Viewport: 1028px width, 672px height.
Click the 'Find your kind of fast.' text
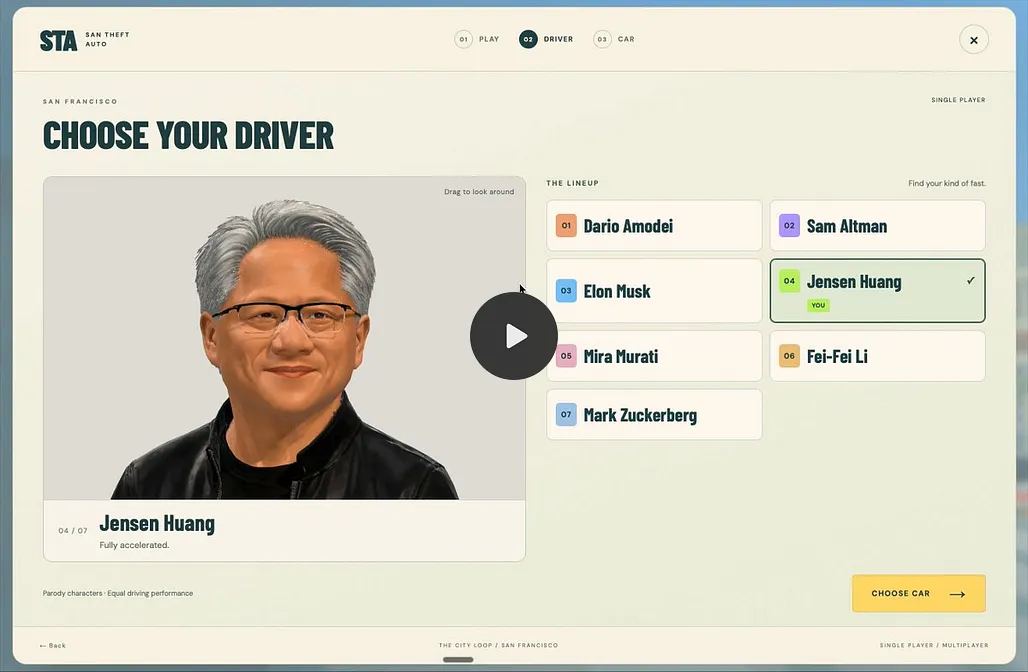pos(947,184)
